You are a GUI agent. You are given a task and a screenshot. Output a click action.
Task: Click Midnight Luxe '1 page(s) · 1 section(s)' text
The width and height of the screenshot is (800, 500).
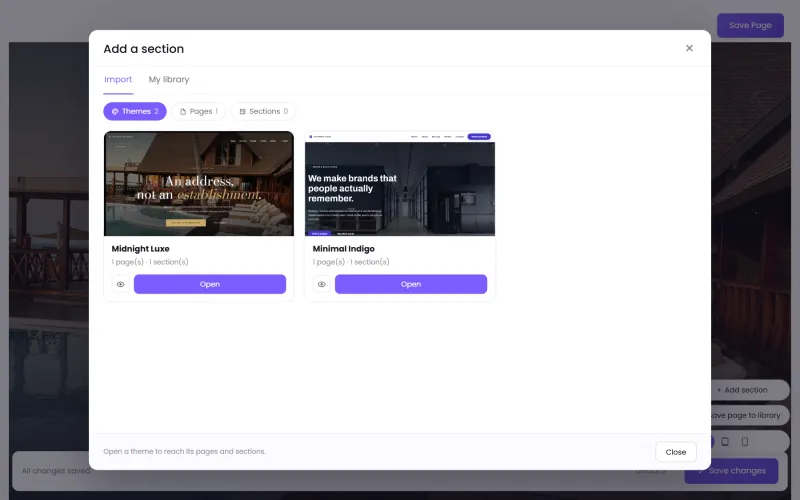(x=150, y=262)
